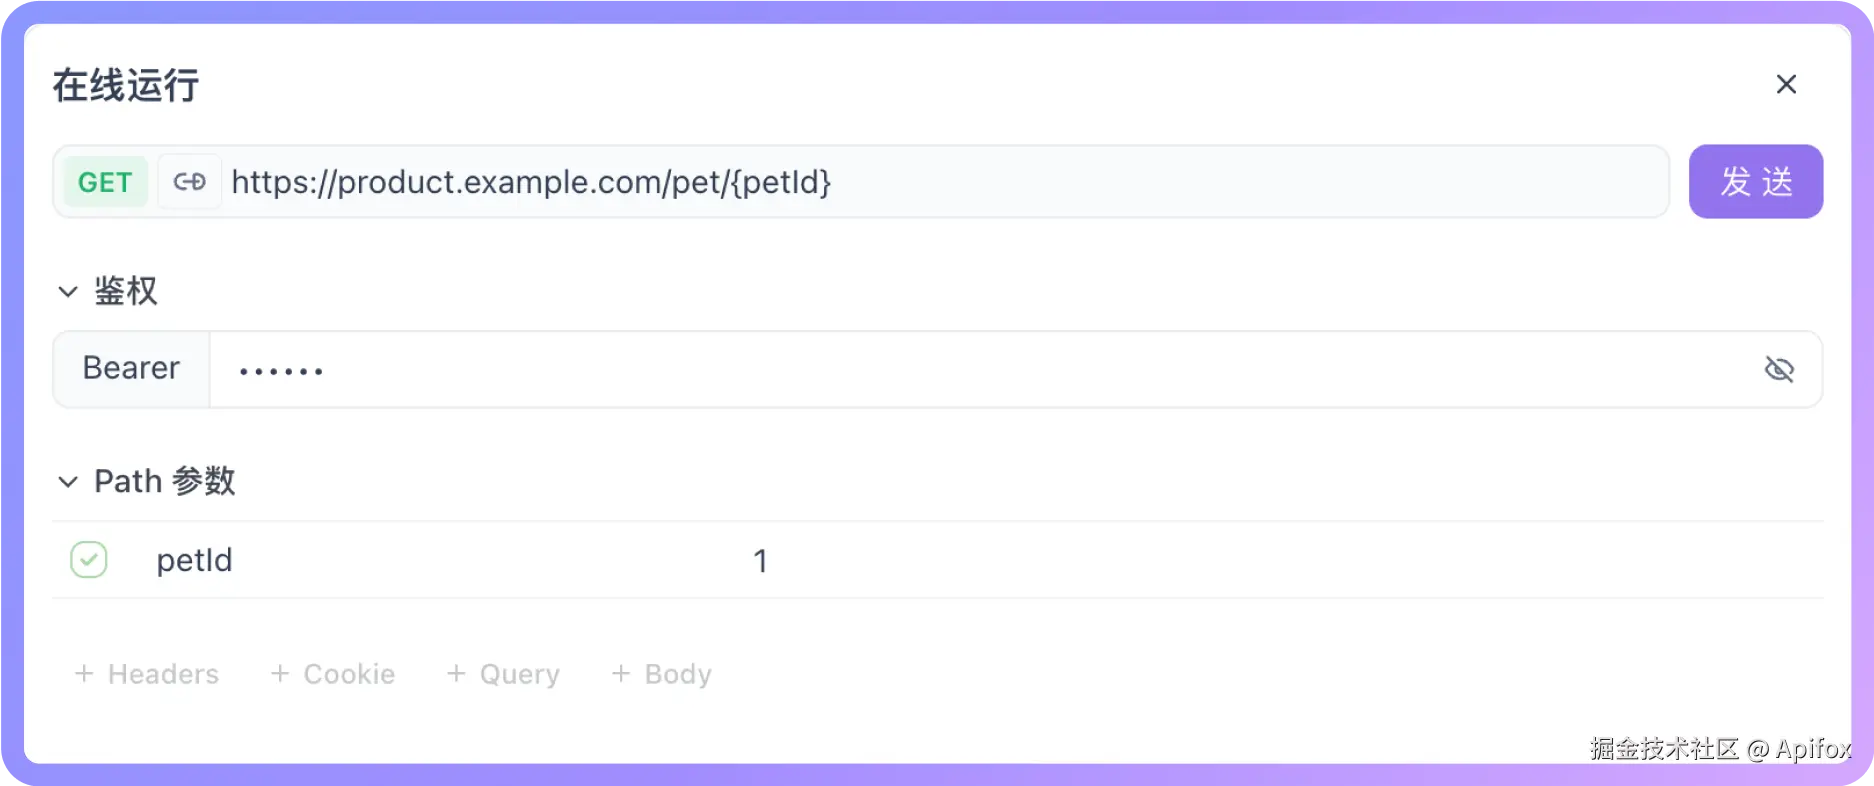Collapse the 鉴权 section chevron
1874x786 pixels.
(68, 292)
